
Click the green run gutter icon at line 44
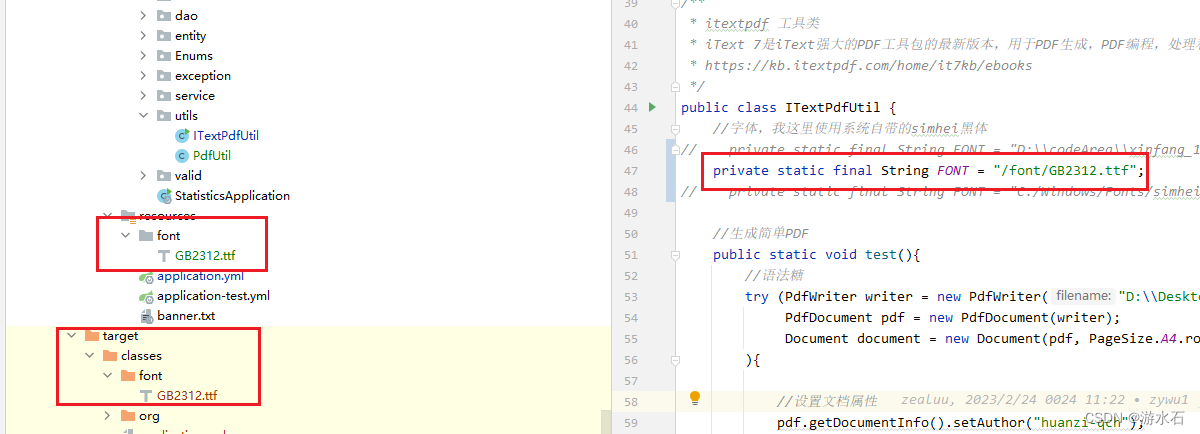coord(653,107)
